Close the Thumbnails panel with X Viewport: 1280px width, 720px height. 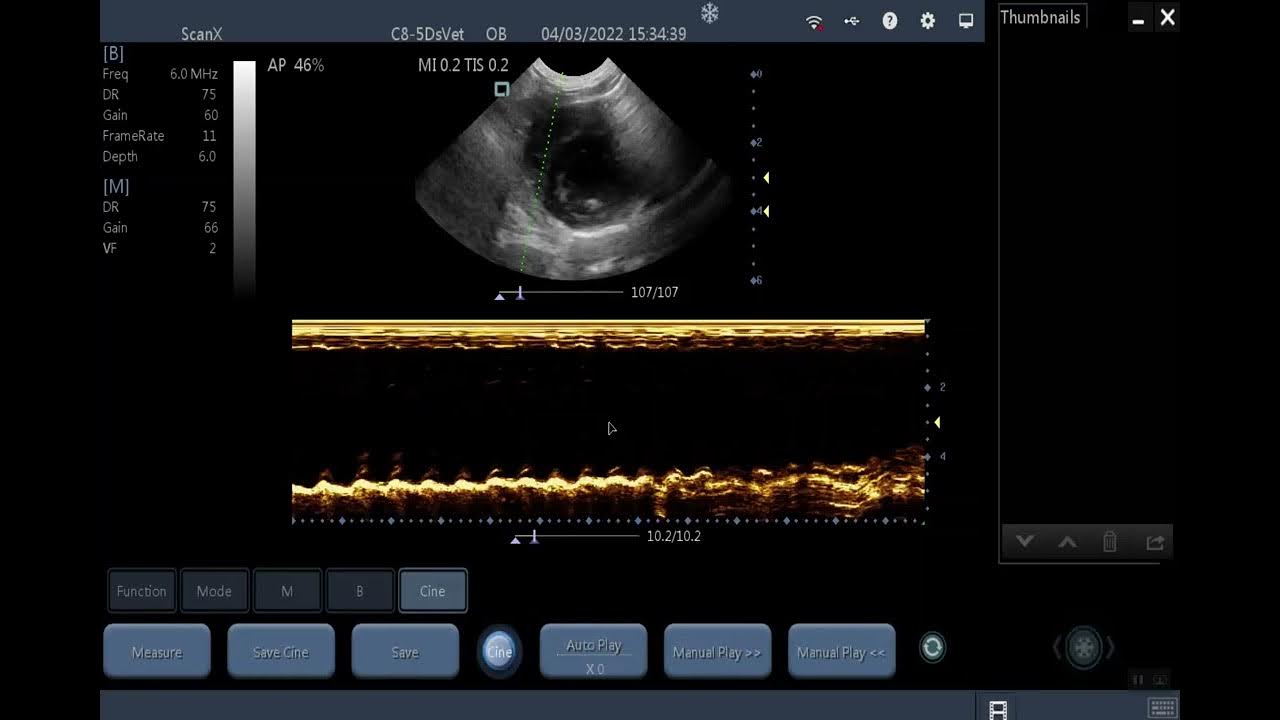click(x=1167, y=17)
